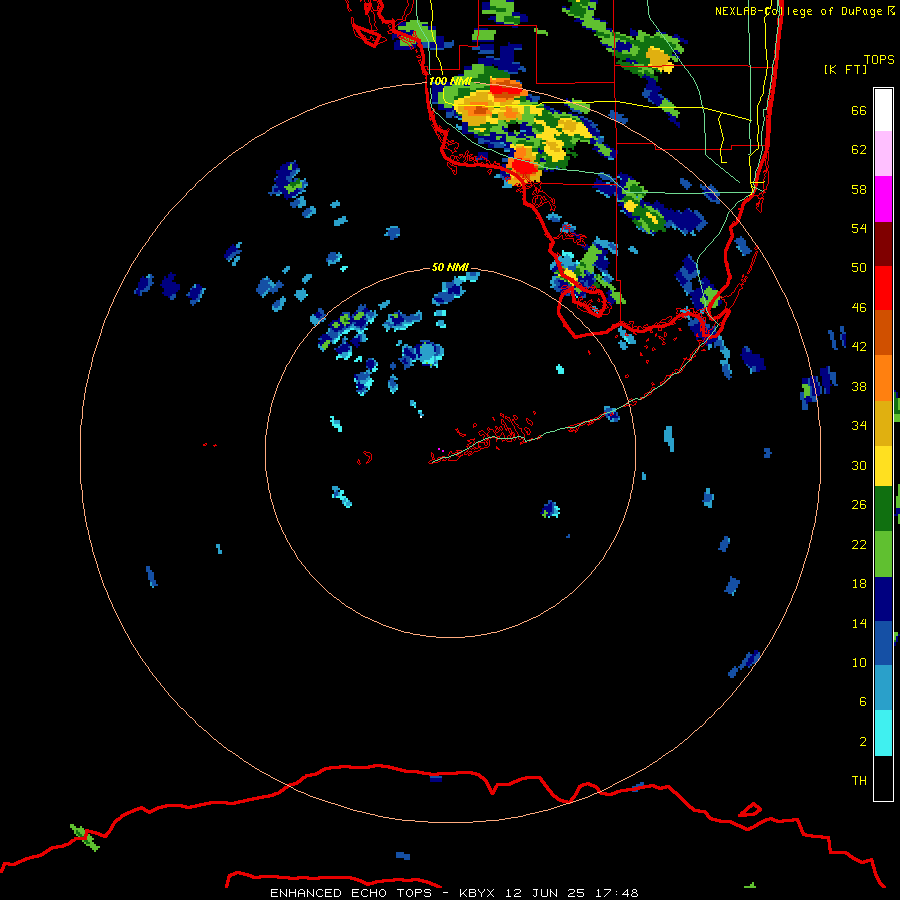Click the 30 value on the legend
The width and height of the screenshot is (900, 900).
(859, 465)
